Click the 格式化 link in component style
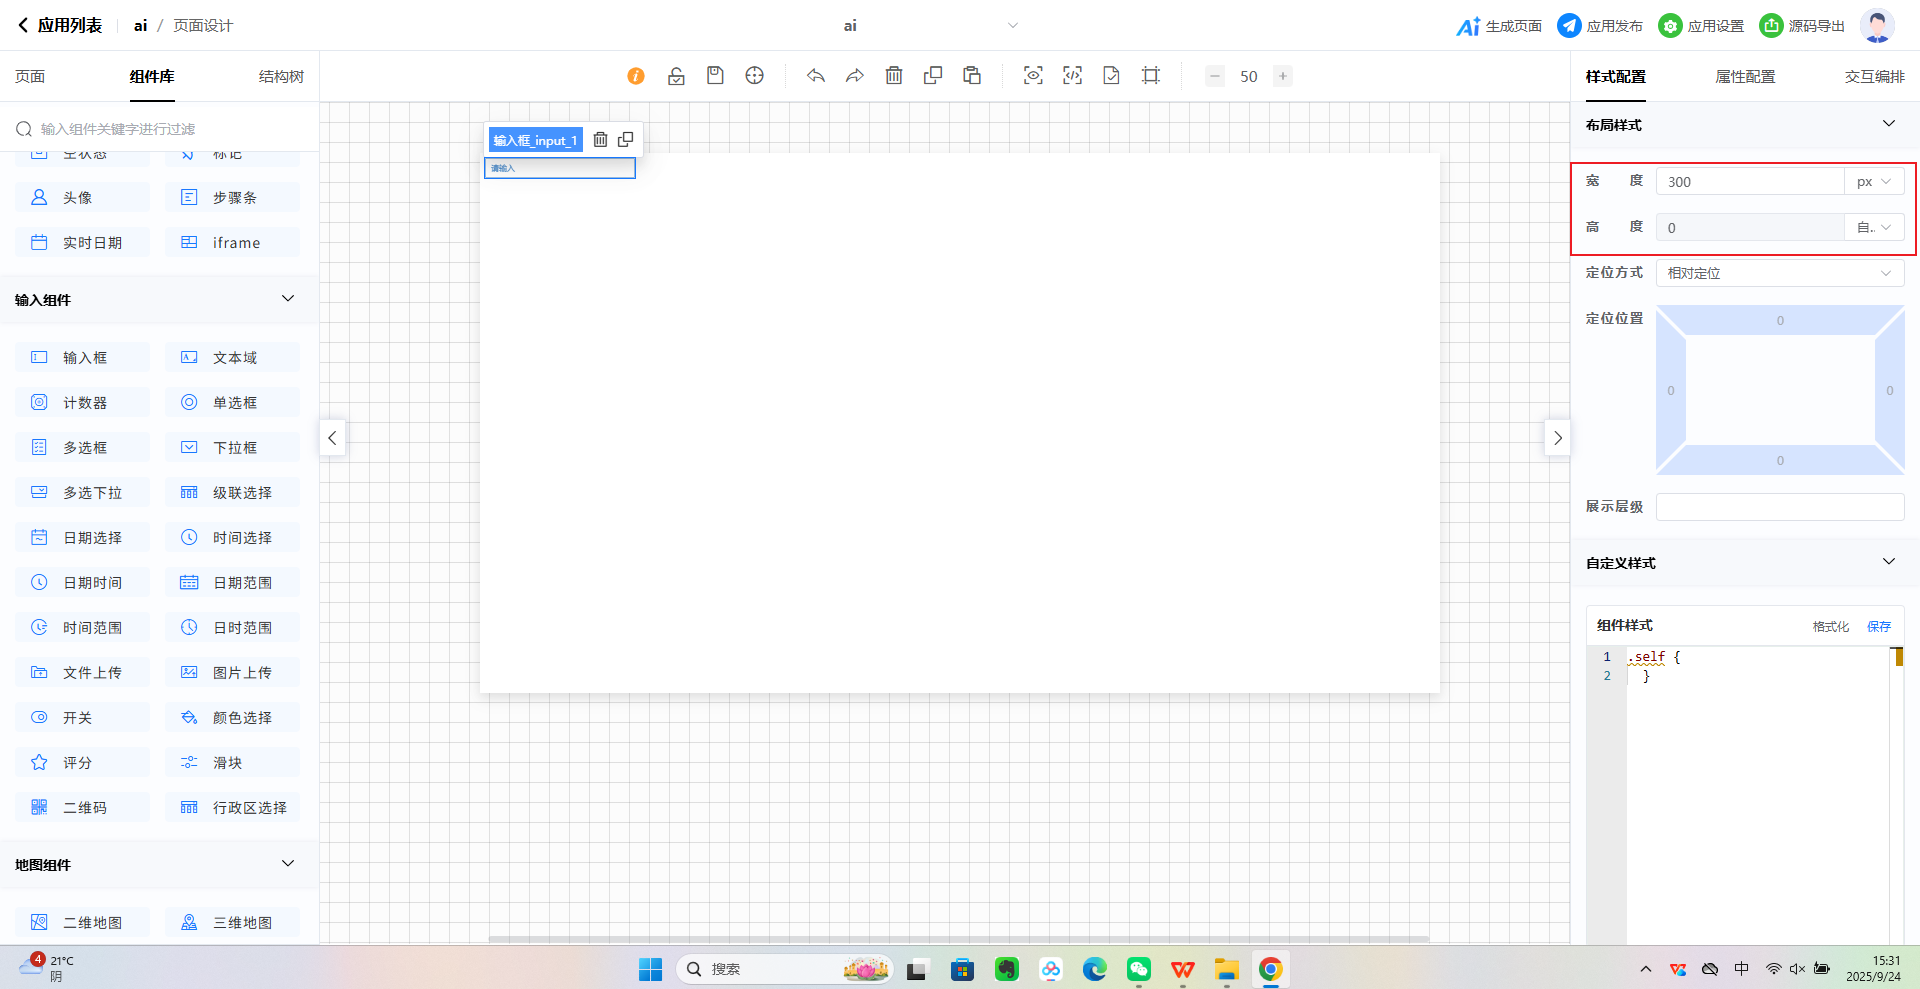Viewport: 1920px width, 989px height. click(x=1830, y=627)
